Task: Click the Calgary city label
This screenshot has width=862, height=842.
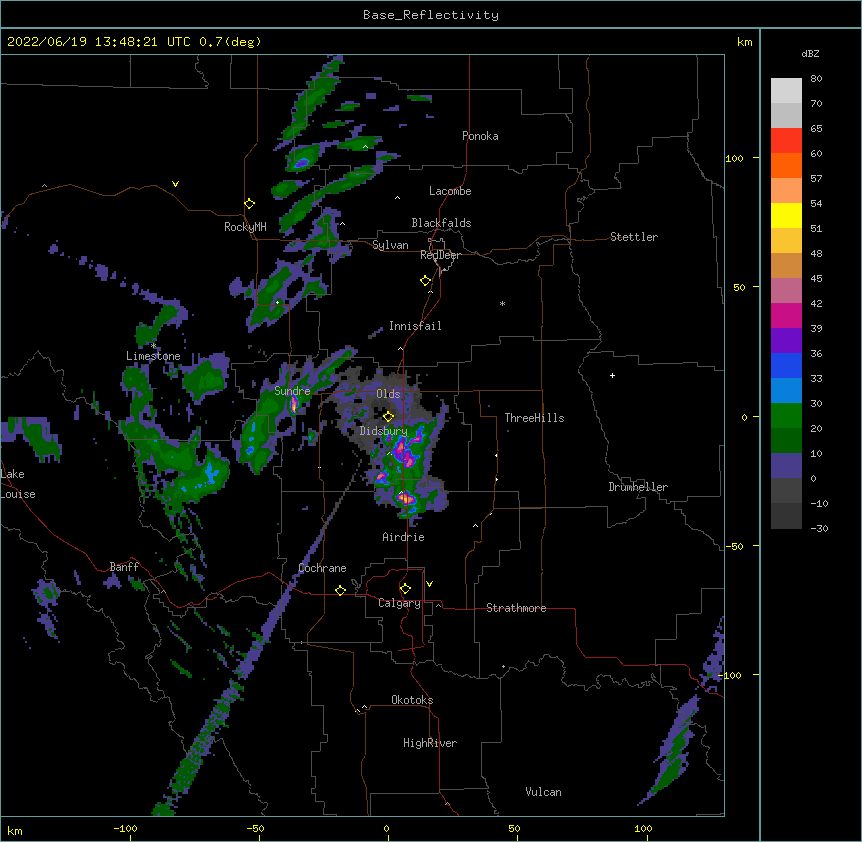Action: click(399, 603)
